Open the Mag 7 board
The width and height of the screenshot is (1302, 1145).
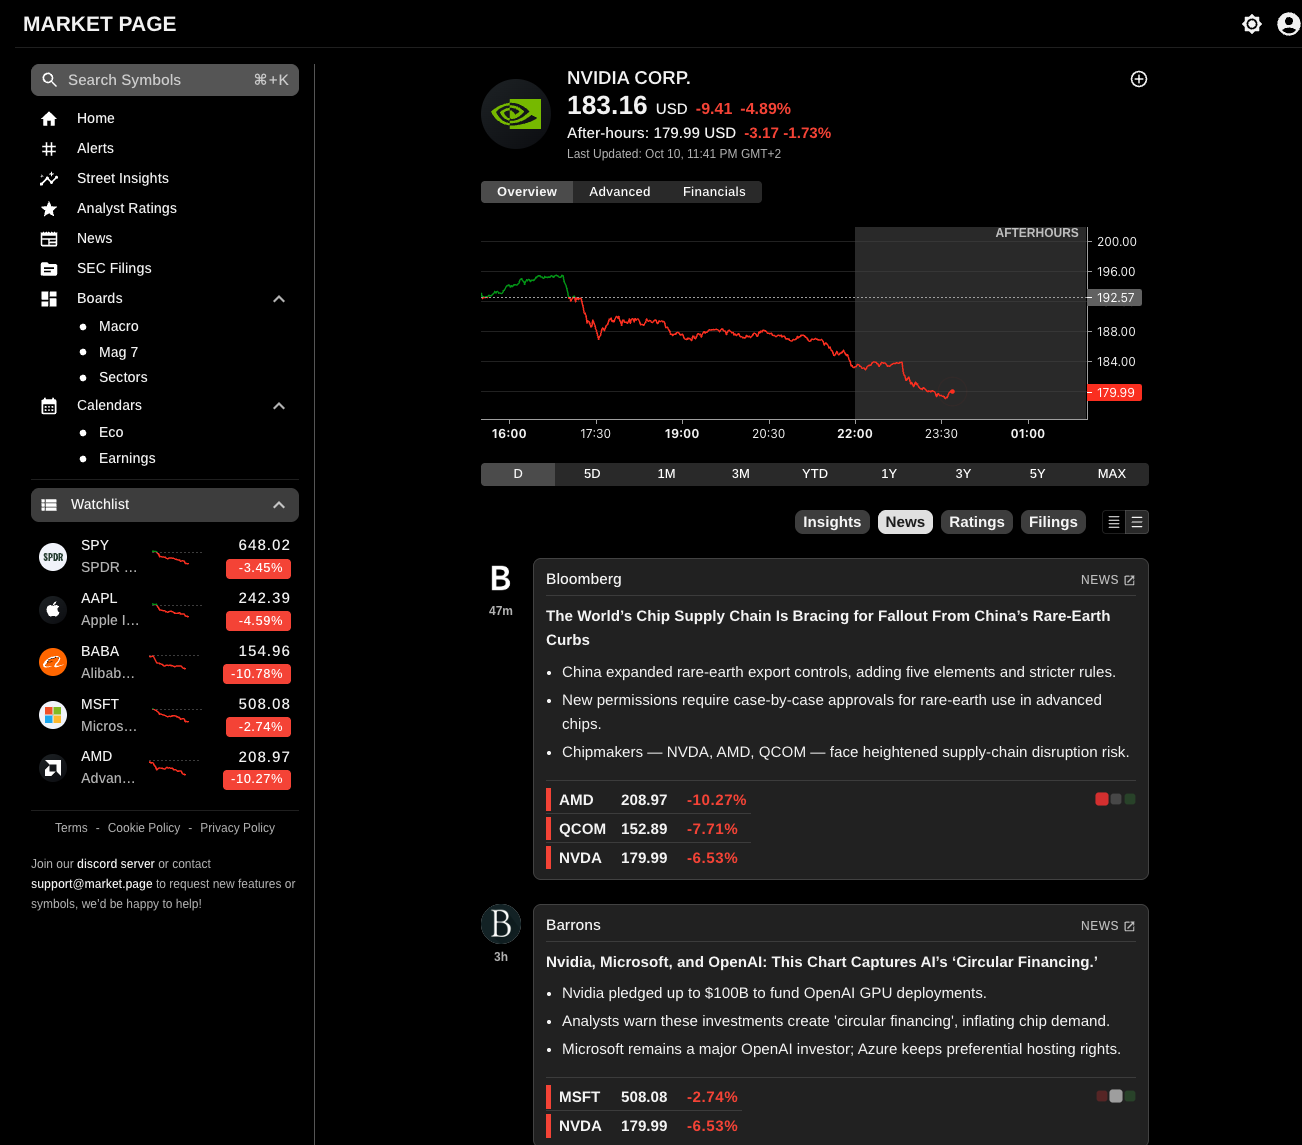118,352
